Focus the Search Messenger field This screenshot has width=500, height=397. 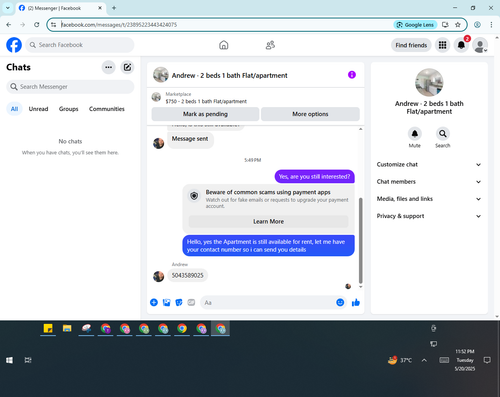tap(70, 87)
